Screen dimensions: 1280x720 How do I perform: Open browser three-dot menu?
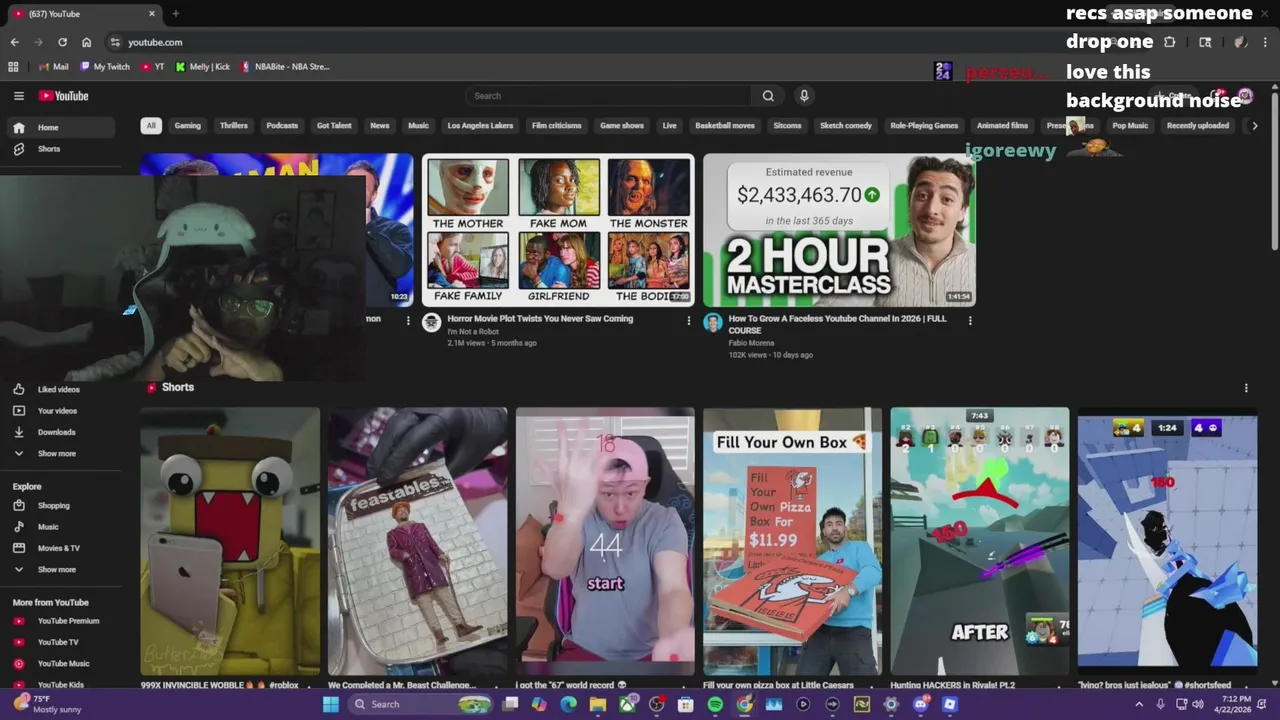[1265, 42]
